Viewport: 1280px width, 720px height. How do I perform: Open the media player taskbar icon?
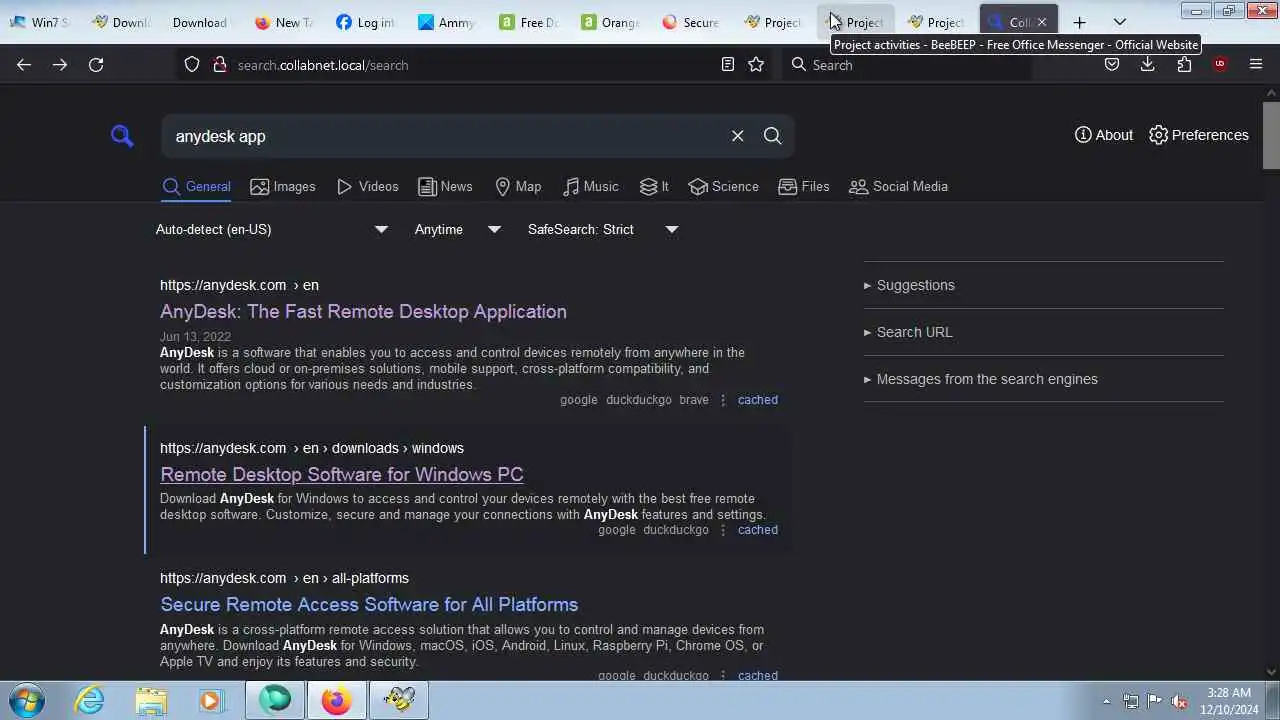211,700
